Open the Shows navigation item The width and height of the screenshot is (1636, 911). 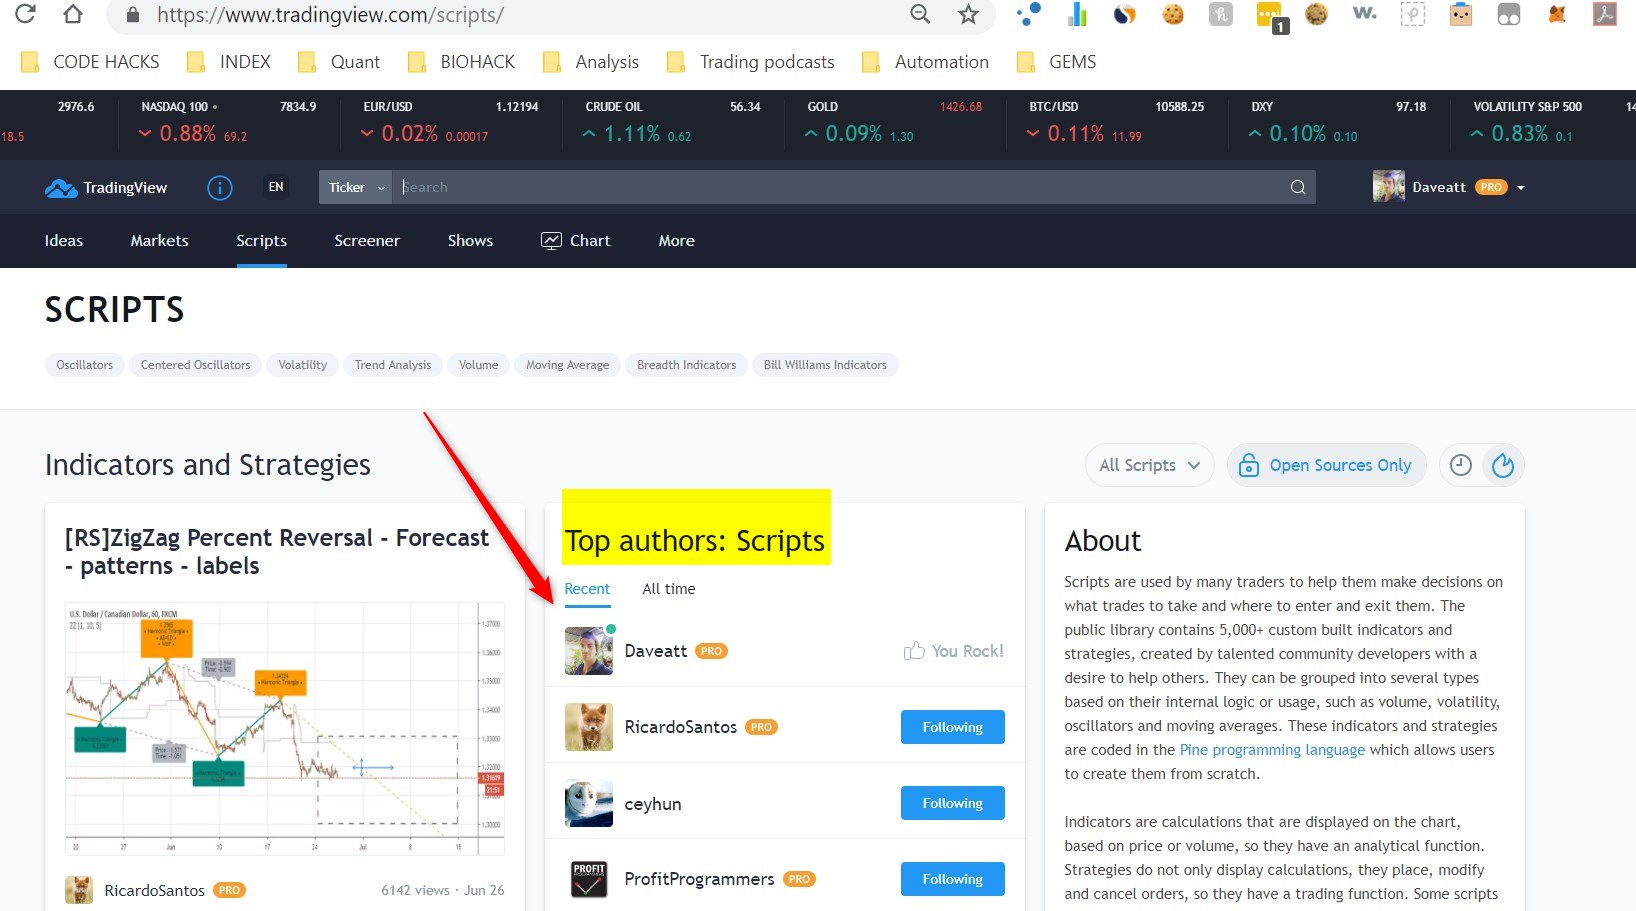(471, 241)
